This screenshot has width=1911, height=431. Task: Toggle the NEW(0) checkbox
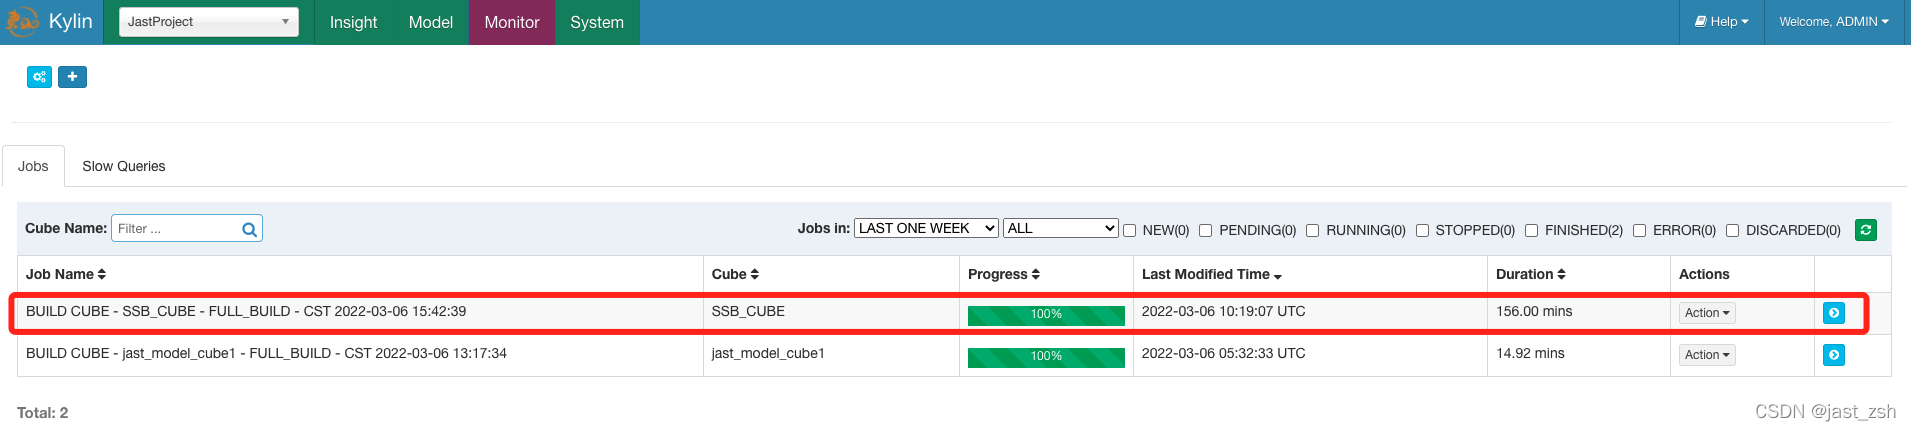tap(1130, 230)
